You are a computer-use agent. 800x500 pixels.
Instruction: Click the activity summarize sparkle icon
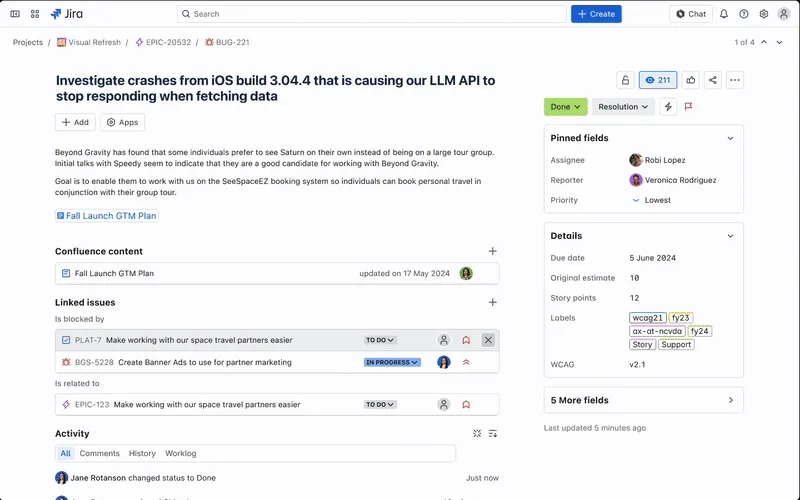[477, 434]
